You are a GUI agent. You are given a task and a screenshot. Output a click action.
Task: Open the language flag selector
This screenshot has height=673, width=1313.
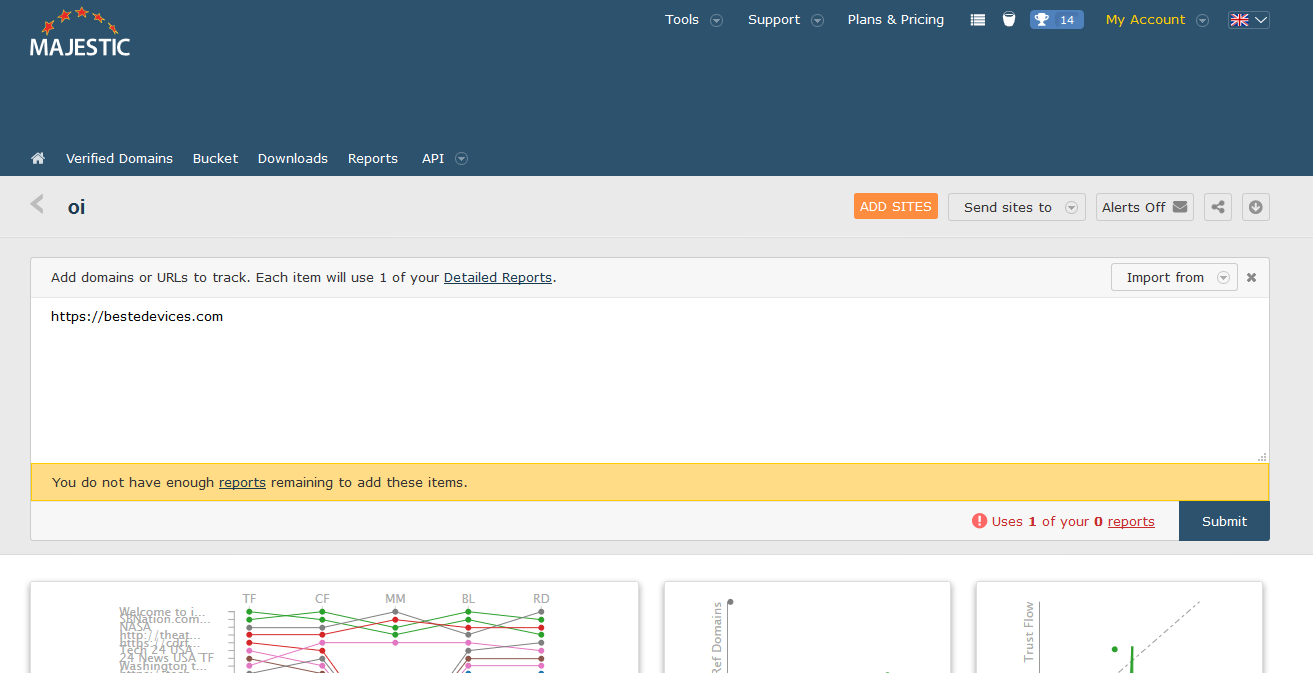(1249, 20)
